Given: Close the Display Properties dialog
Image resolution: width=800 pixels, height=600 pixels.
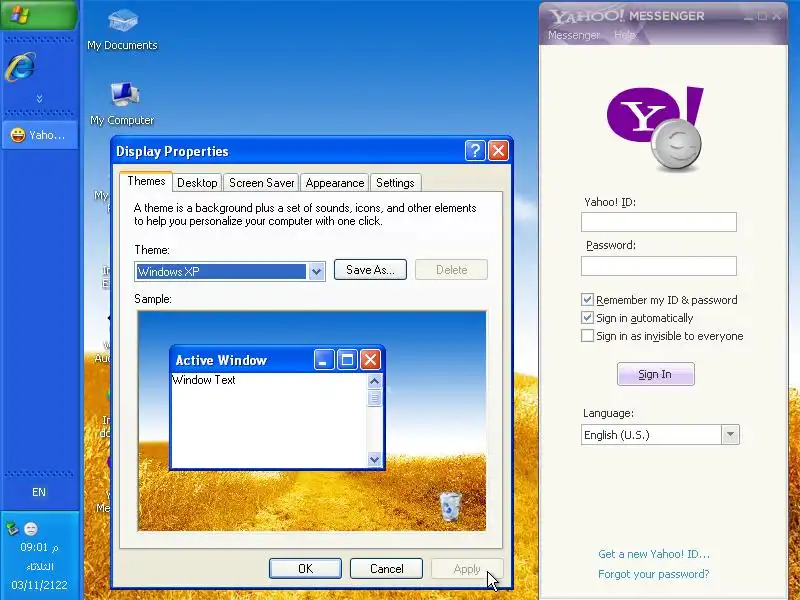Looking at the screenshot, I should (498, 151).
